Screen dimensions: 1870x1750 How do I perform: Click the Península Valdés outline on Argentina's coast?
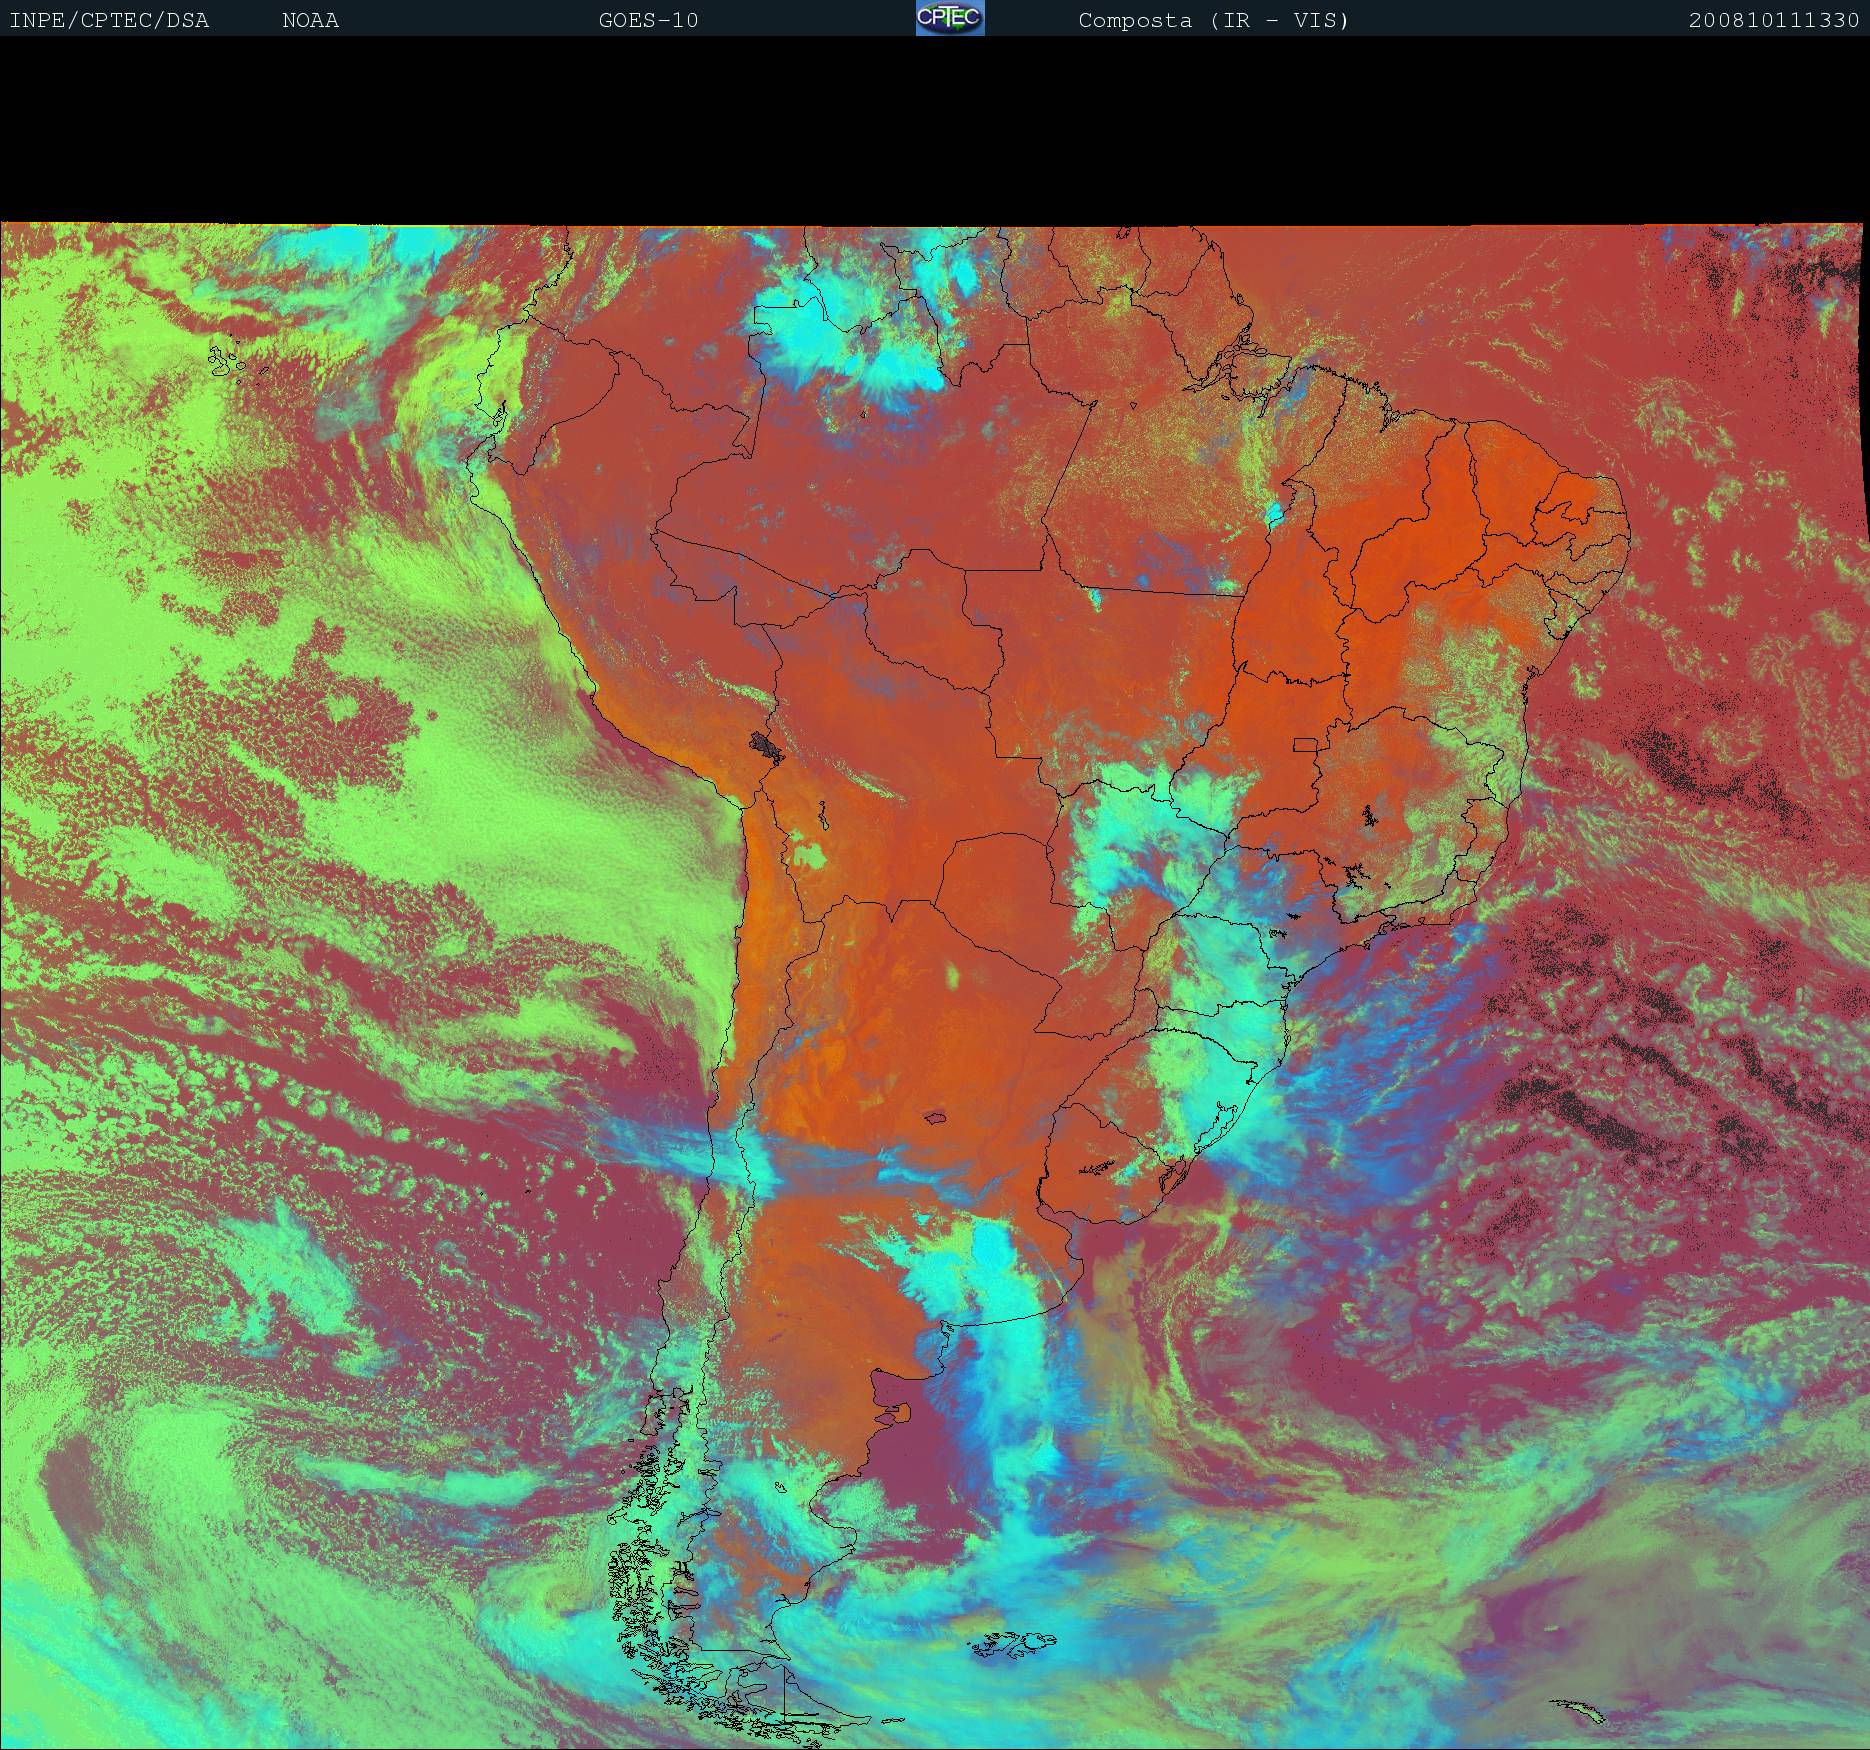901,1412
